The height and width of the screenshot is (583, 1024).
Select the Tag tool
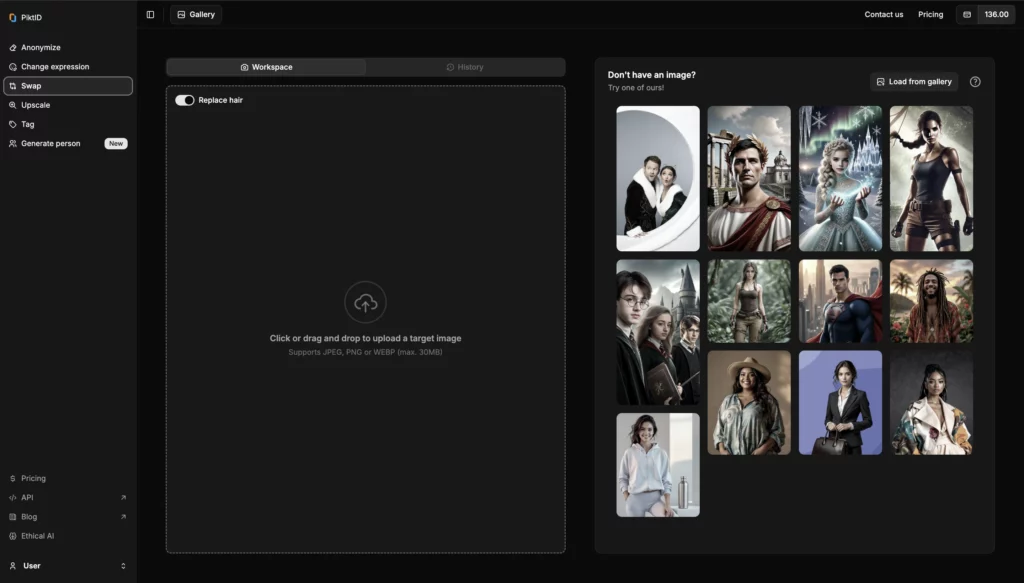[x=28, y=123]
